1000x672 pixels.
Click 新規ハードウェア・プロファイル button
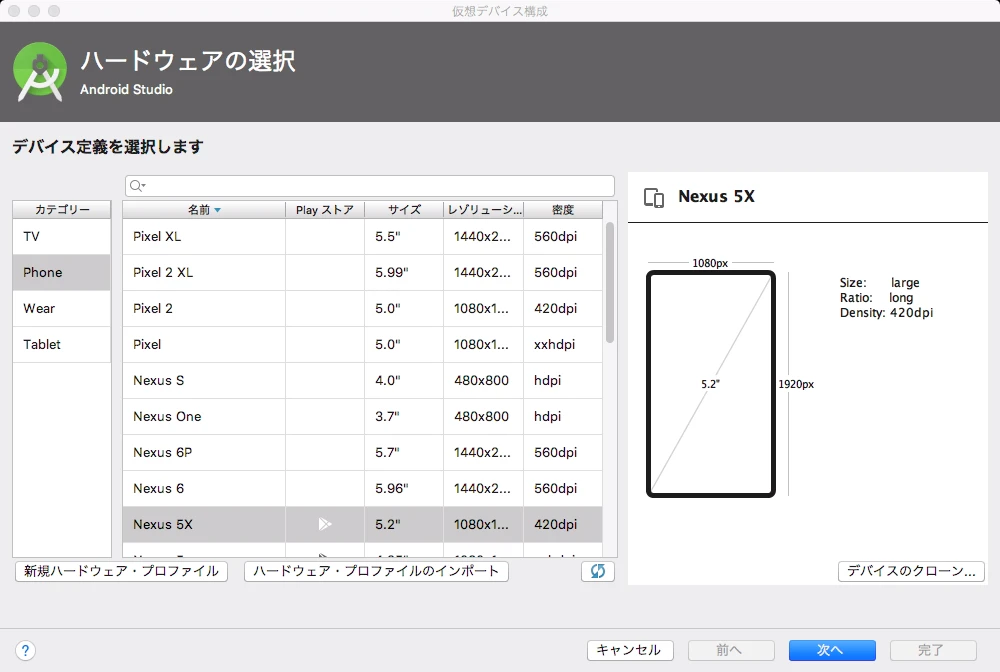(121, 571)
